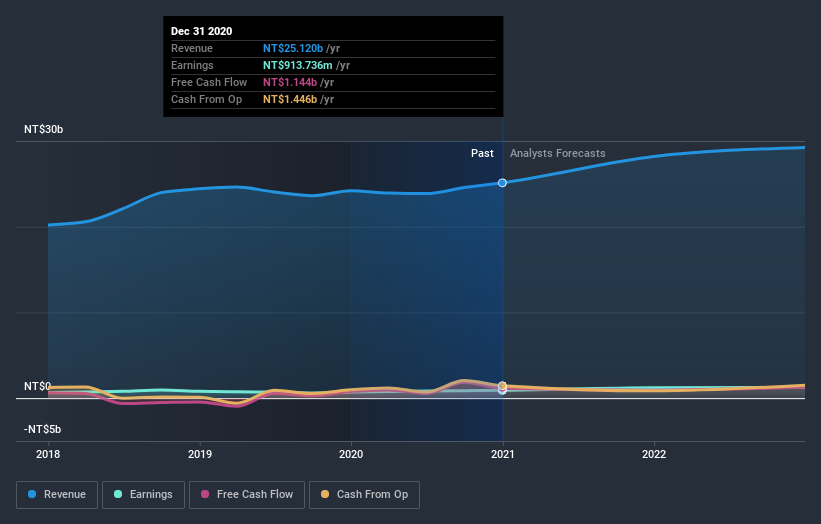The width and height of the screenshot is (821, 524).
Task: Click the pink Free Cash Flow legend dot
Action: 205,494
